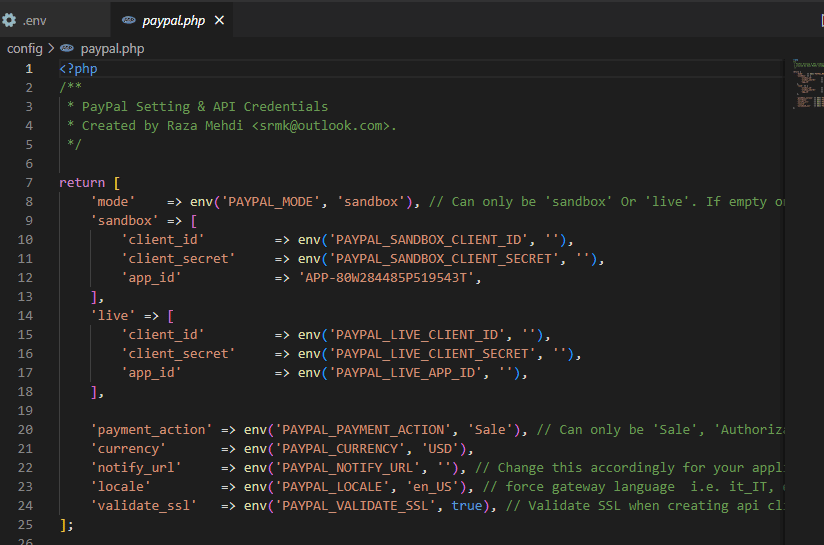
Task: Click line number 20 in gutter
Action: (x=25, y=430)
